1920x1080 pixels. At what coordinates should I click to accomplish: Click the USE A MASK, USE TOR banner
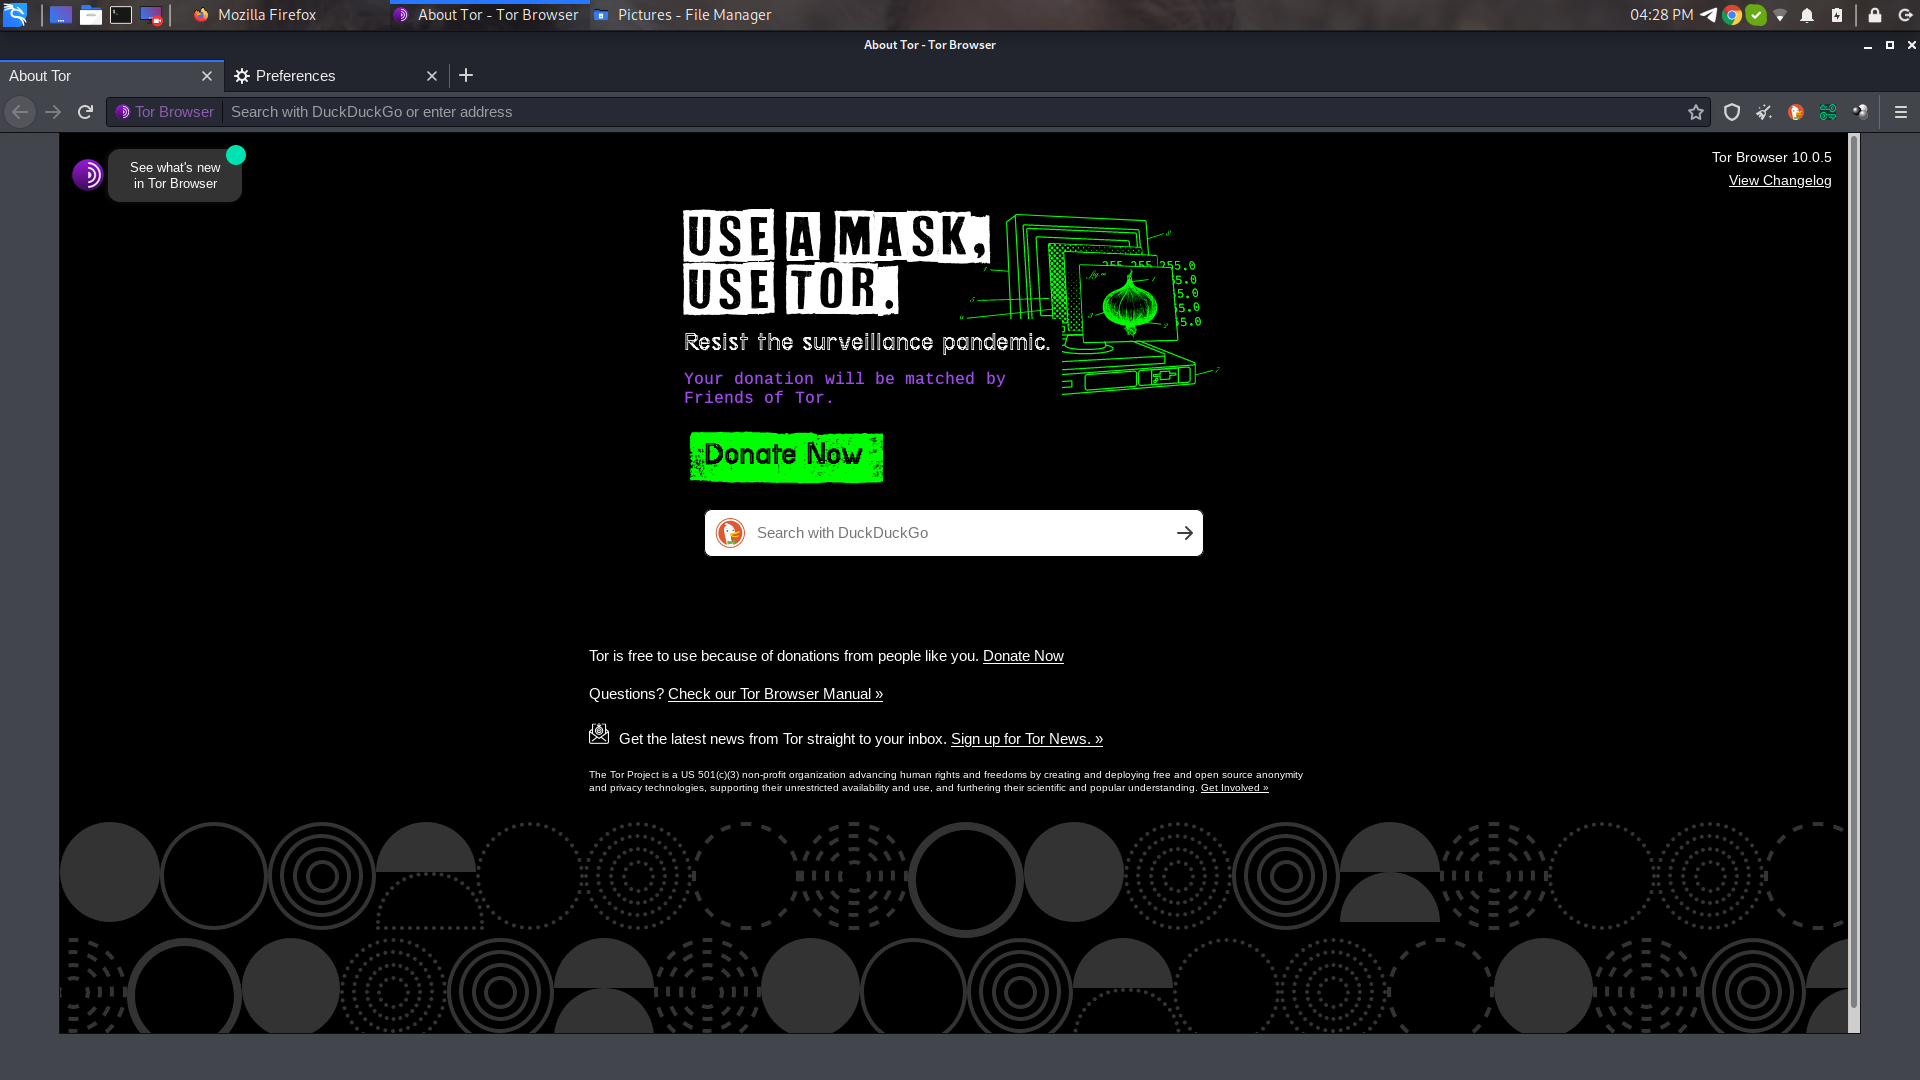(x=836, y=262)
